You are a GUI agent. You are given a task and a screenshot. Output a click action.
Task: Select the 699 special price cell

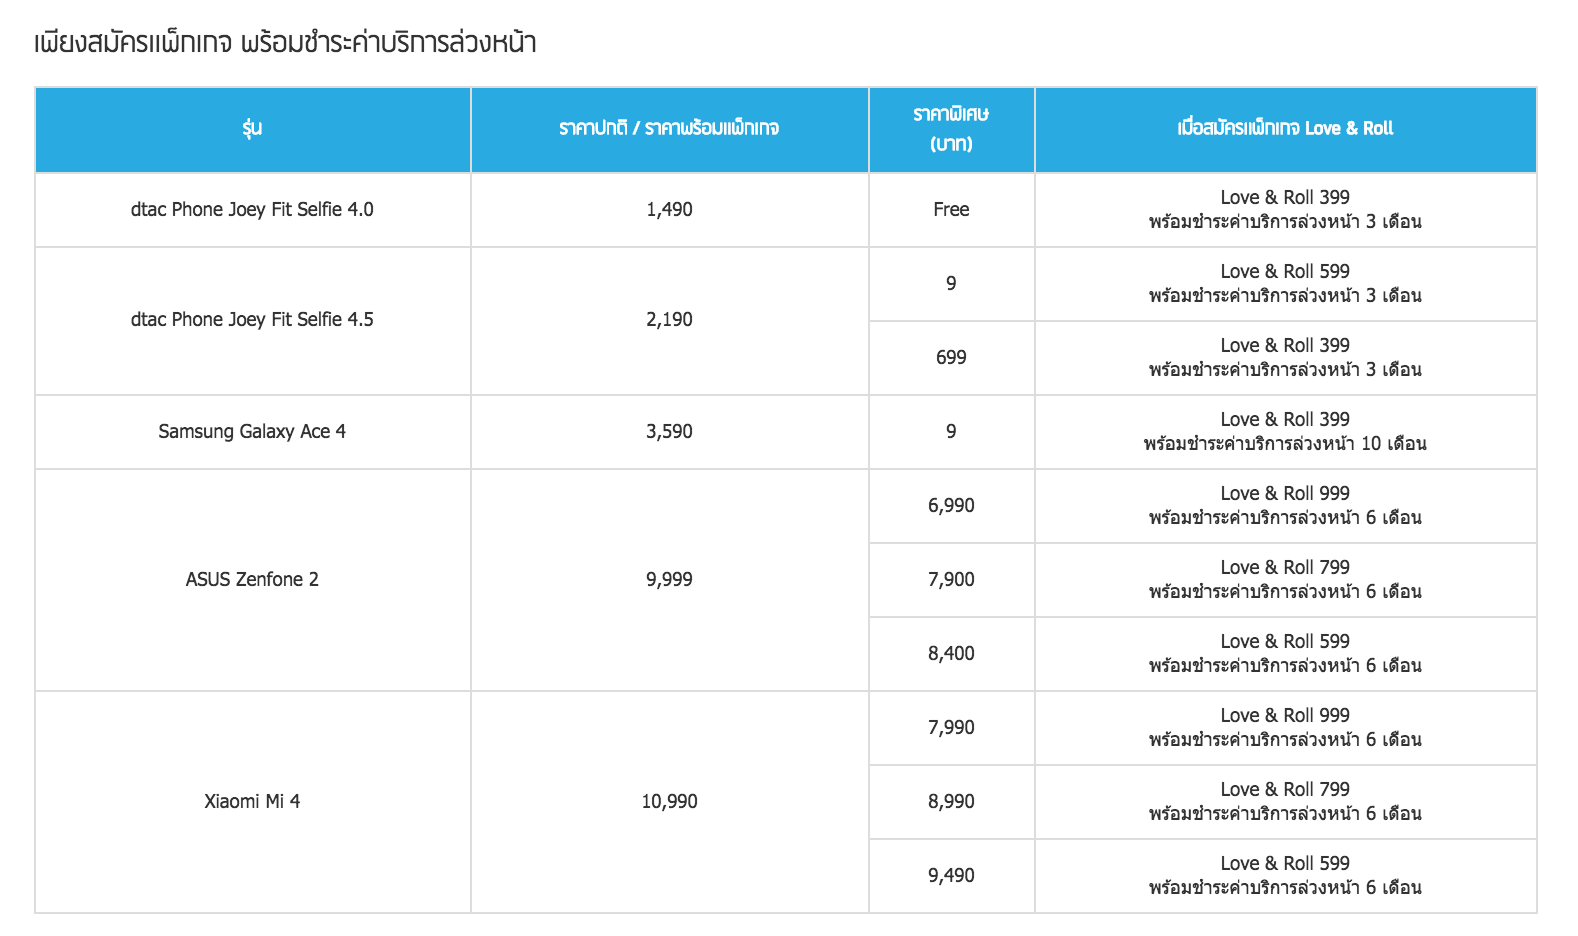click(951, 358)
